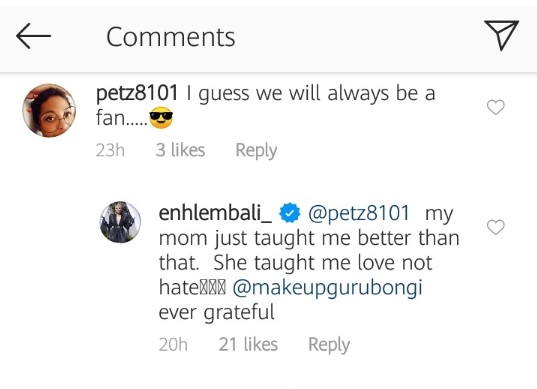537x389 pixels.
Task: Reply to enhlembali_'s comment
Action: pos(329,344)
